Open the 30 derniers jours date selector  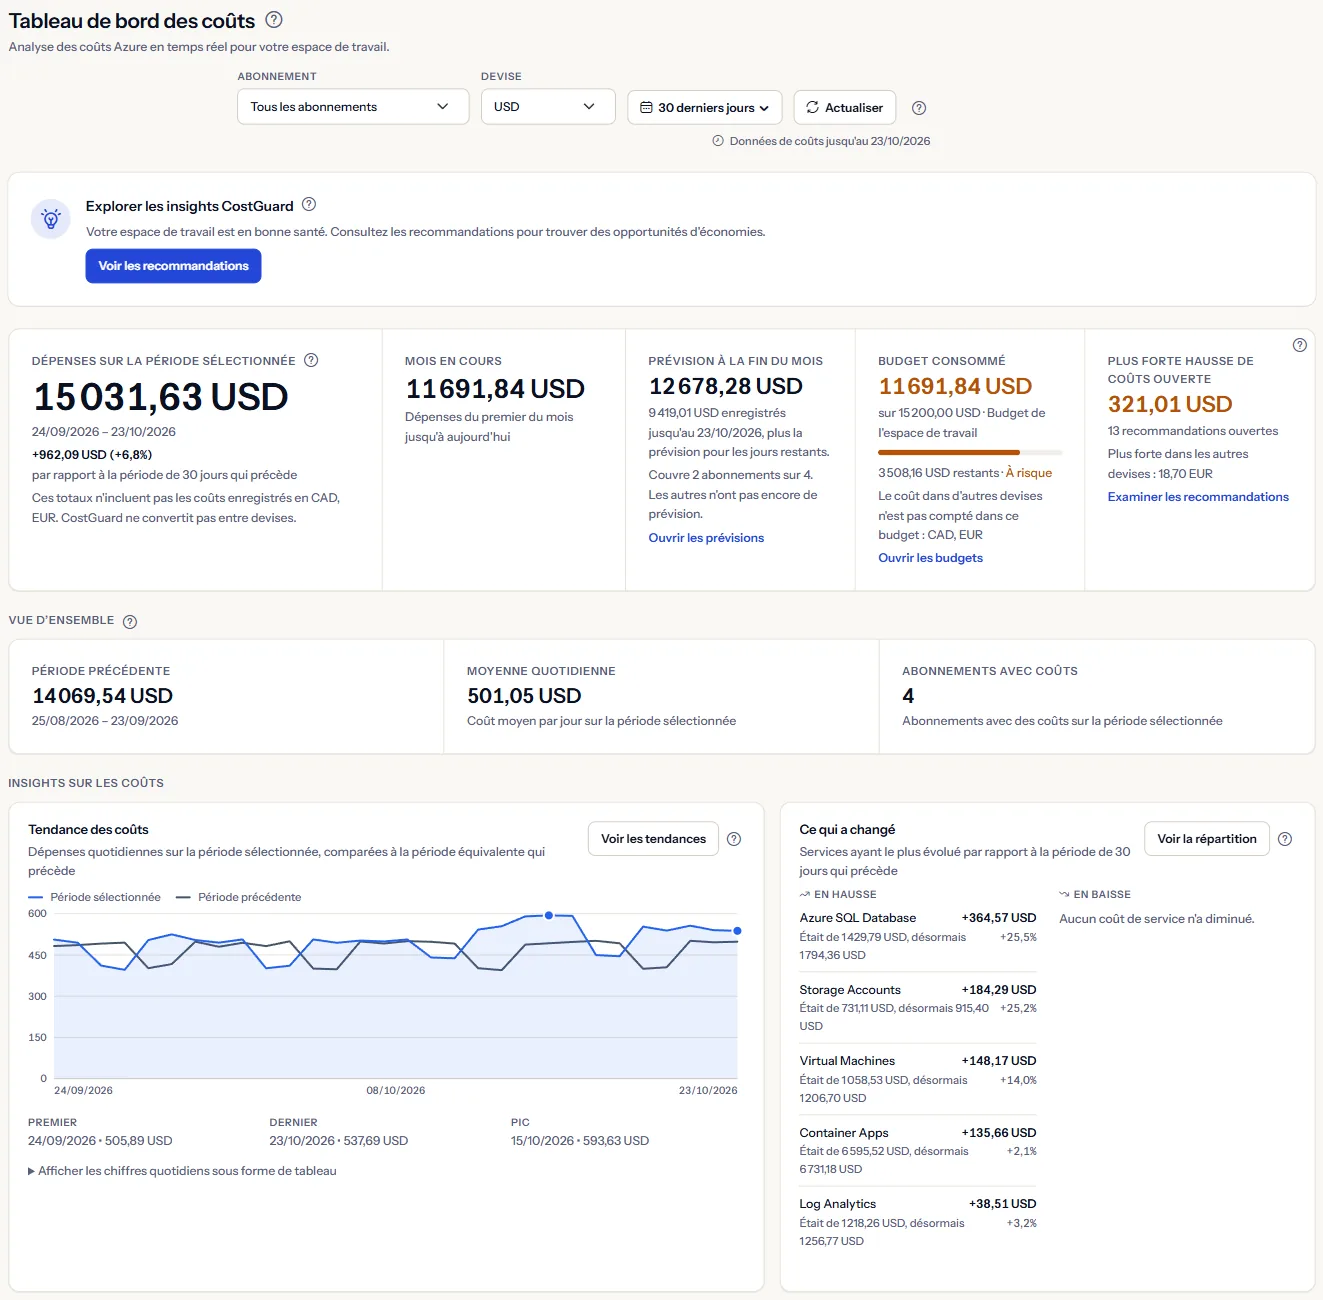(x=705, y=108)
